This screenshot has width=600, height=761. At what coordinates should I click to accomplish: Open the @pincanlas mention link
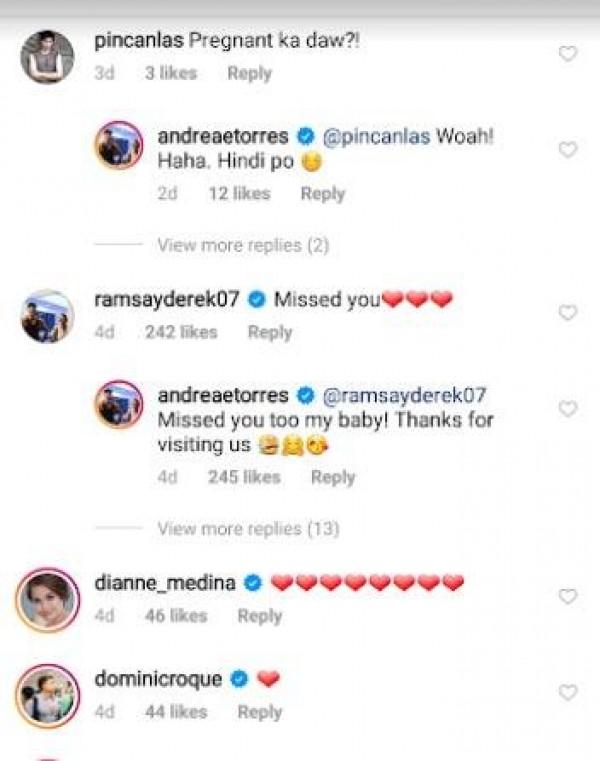[376, 137]
